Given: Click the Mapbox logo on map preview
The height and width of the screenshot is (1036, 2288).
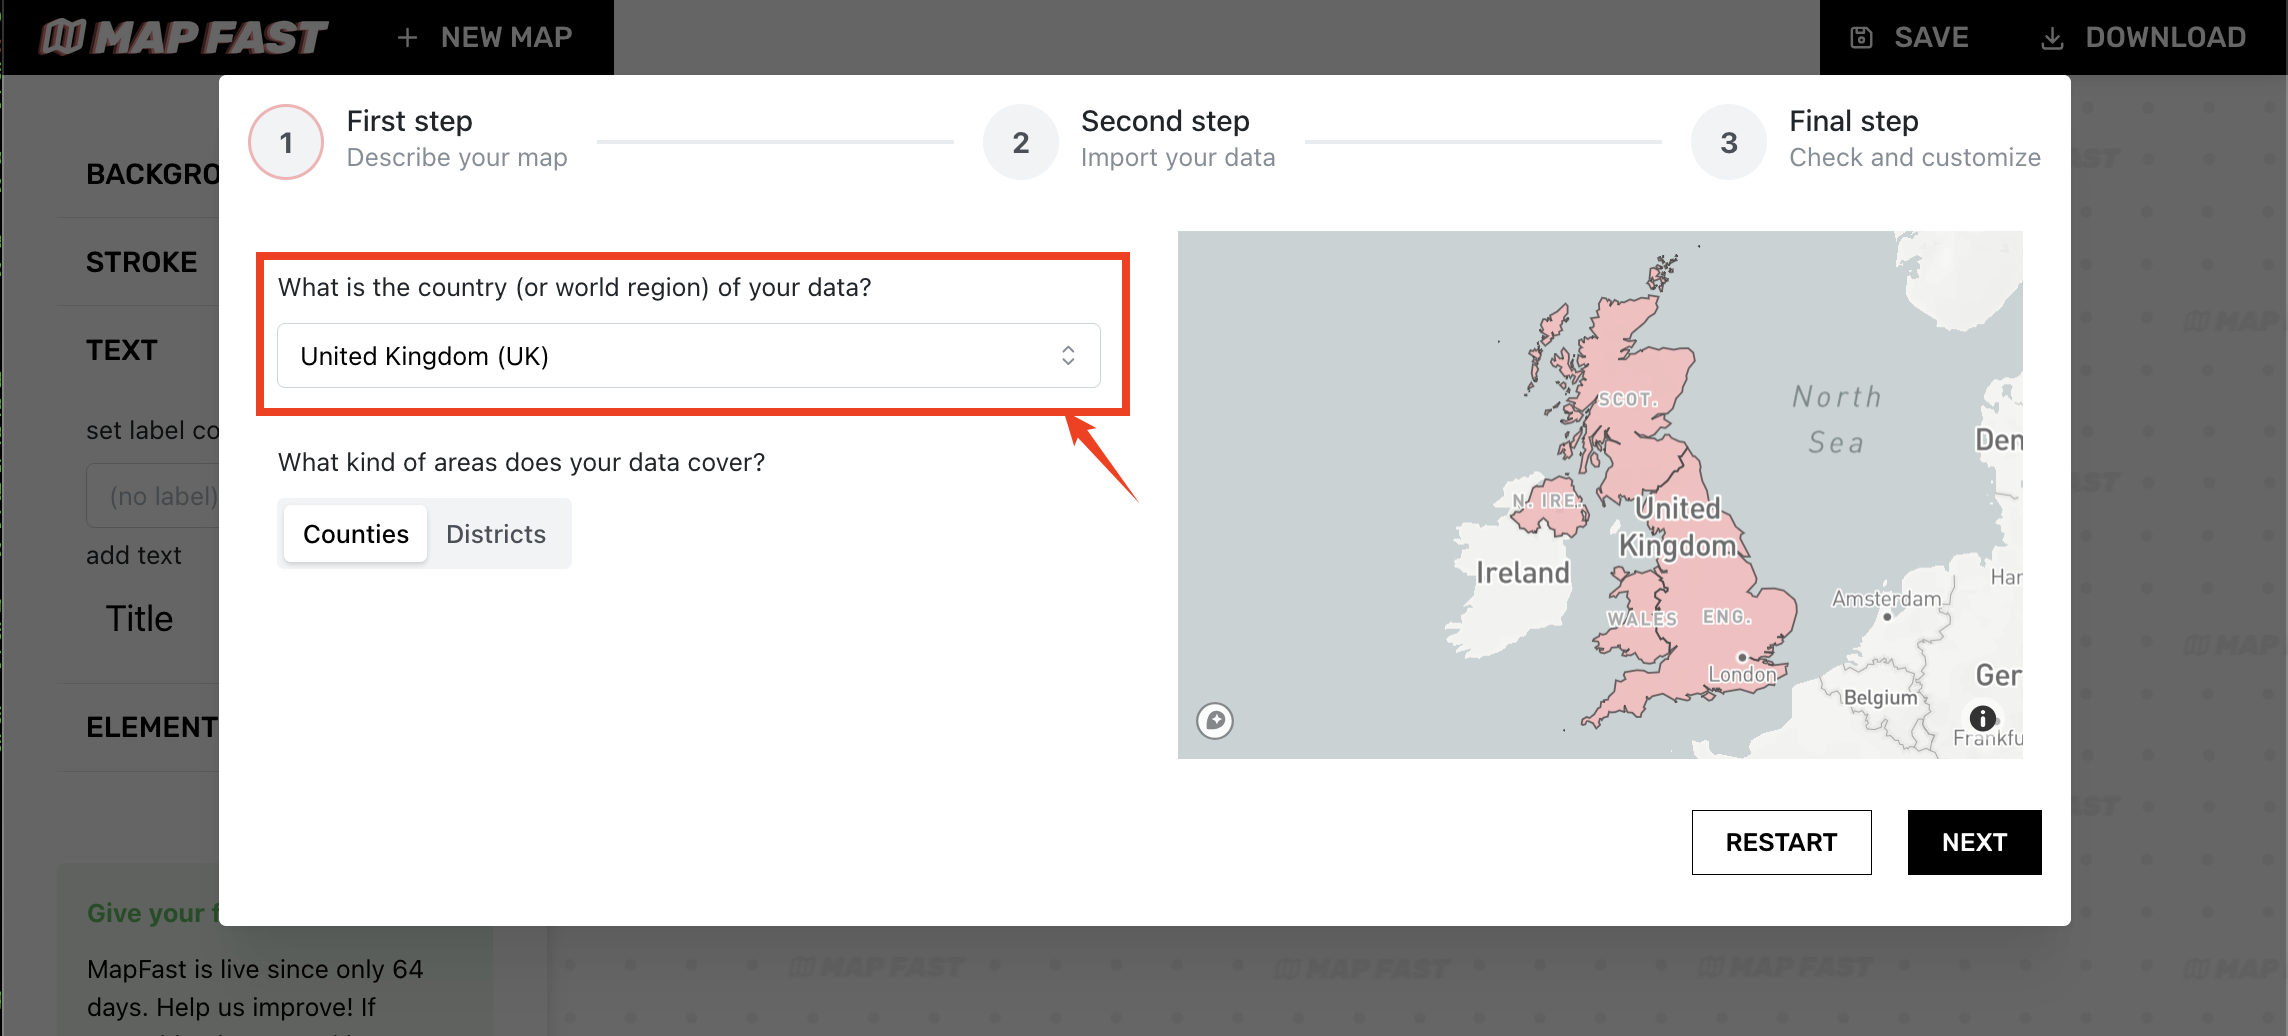Looking at the screenshot, I should [x=1215, y=721].
